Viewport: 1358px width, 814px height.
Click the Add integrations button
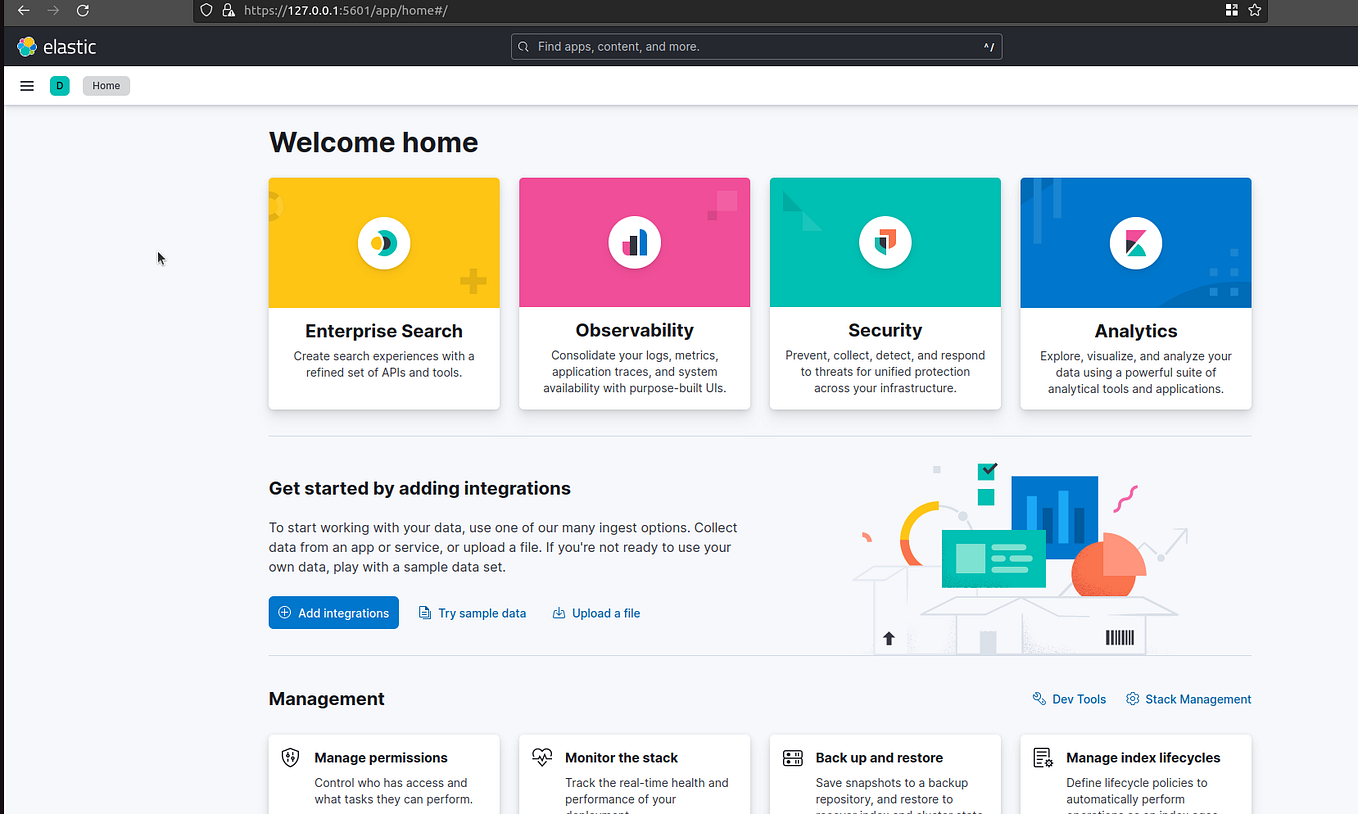point(333,612)
